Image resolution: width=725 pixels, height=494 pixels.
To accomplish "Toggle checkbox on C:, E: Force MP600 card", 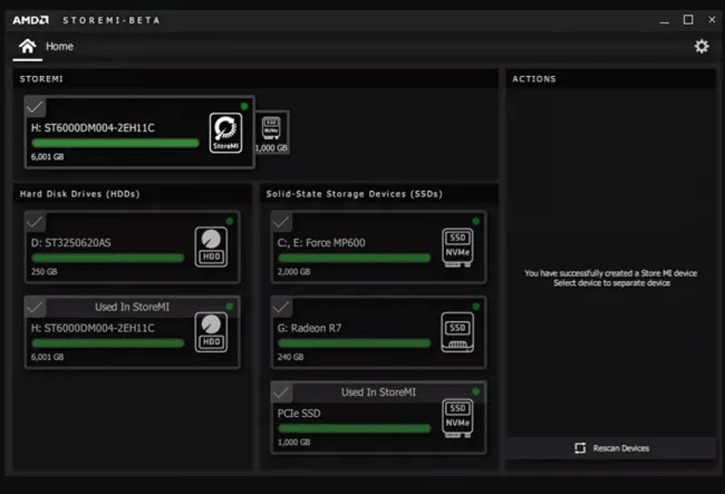I will tap(281, 222).
